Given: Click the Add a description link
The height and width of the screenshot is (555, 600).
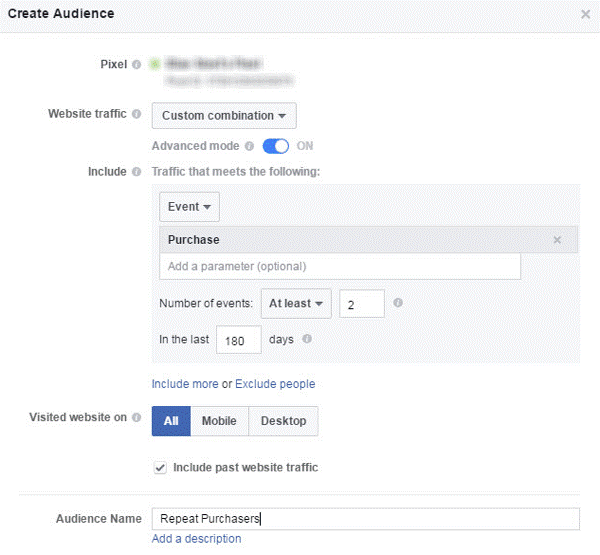Looking at the screenshot, I should tap(196, 539).
